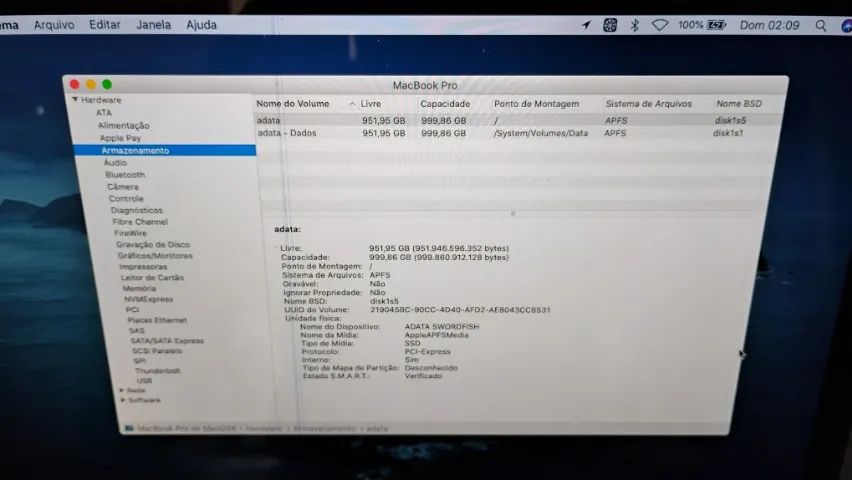Select Memória in the sidebar
The width and height of the screenshot is (852, 480).
click(139, 288)
